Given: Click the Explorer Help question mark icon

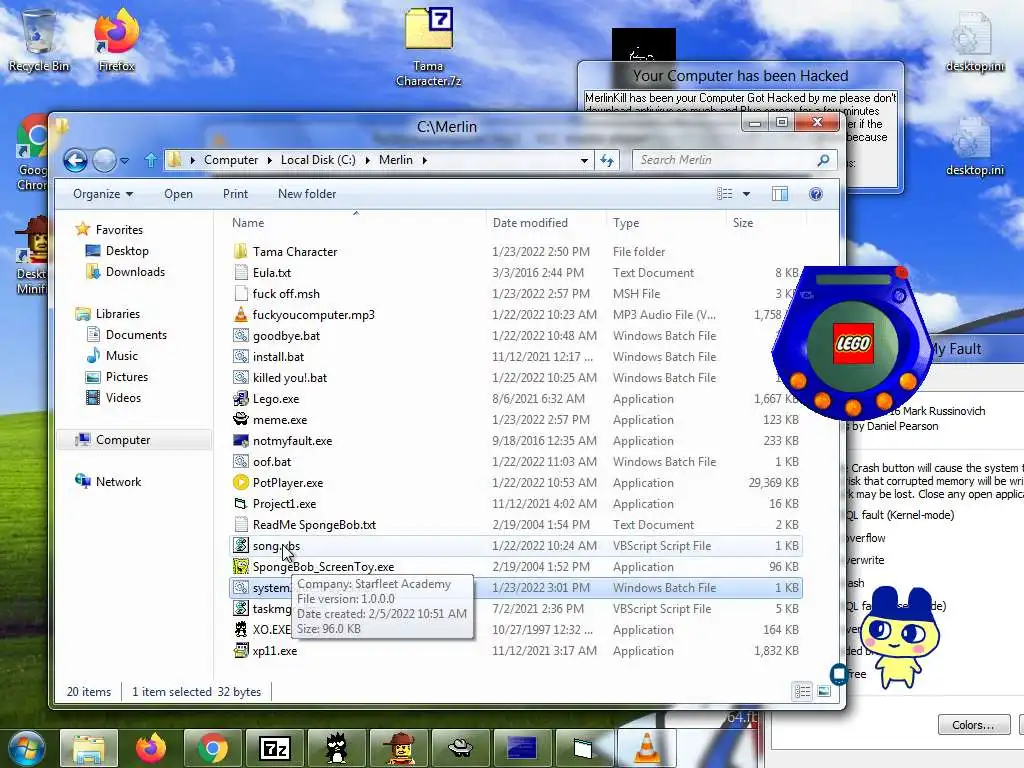Looking at the screenshot, I should point(816,194).
